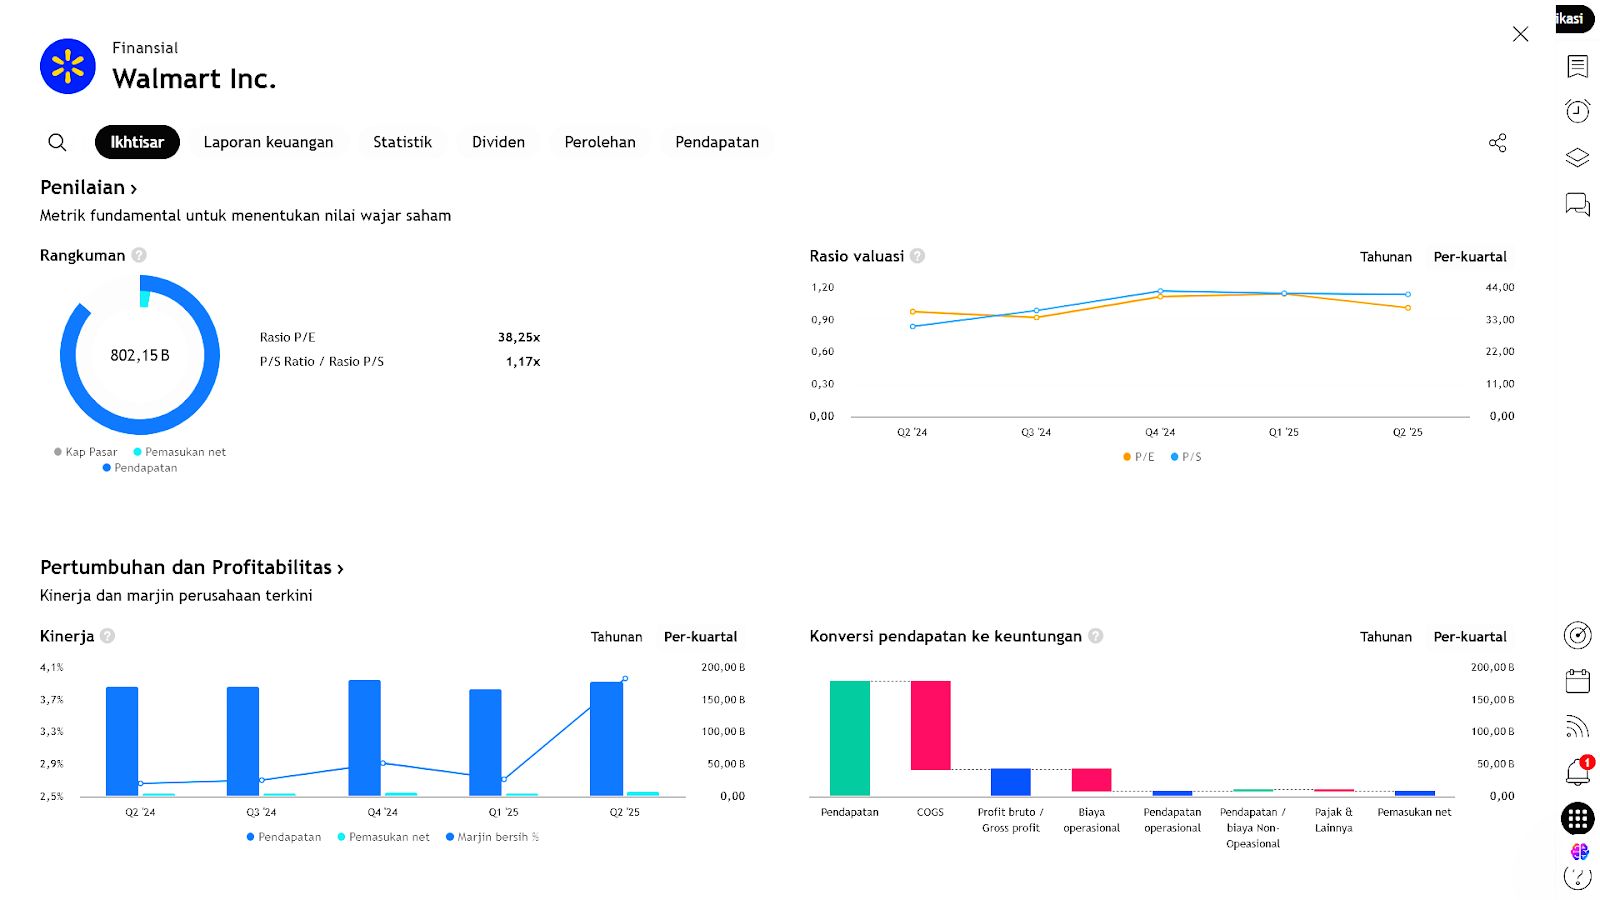Open the Laporan keuangan tab
Image resolution: width=1600 pixels, height=900 pixels.
pos(268,142)
